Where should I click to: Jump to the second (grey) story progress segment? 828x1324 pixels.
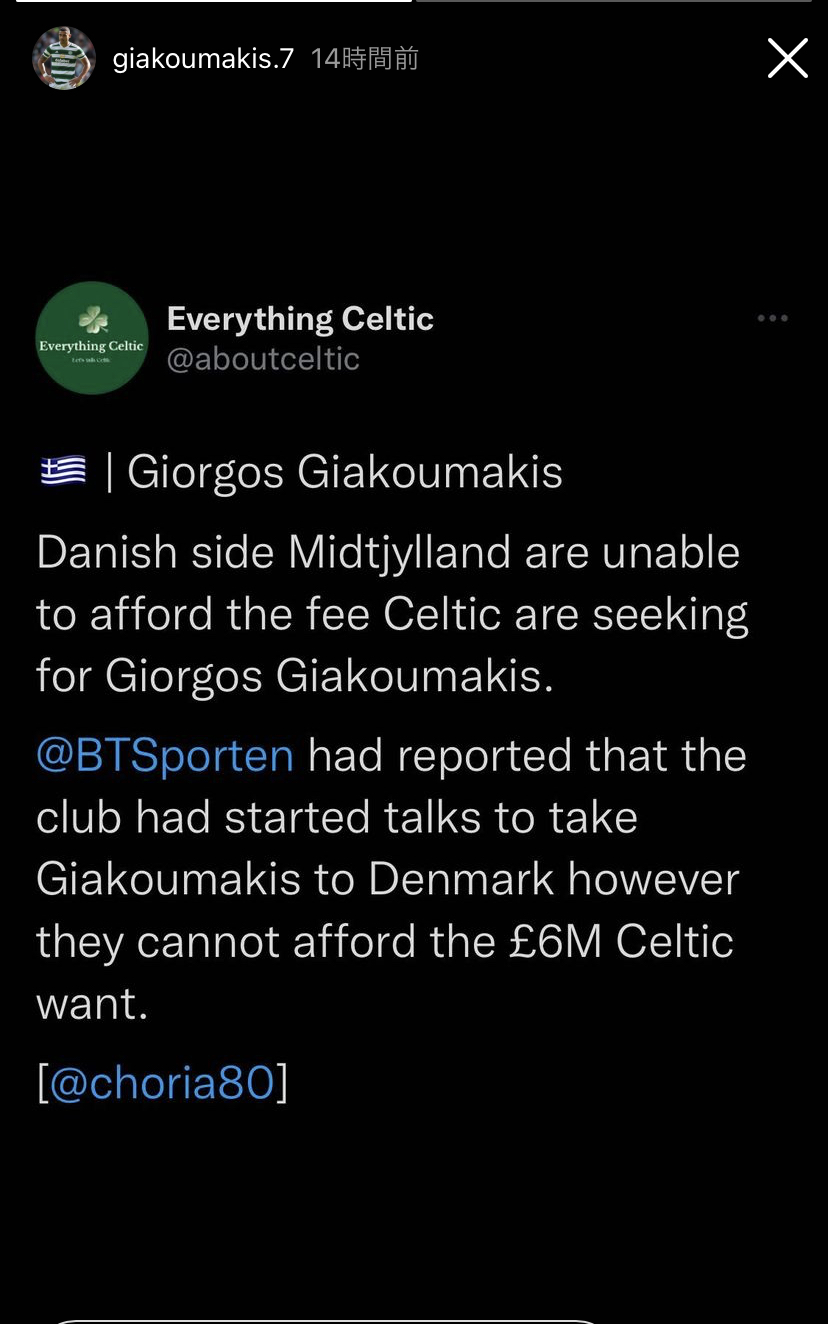(614, 2)
